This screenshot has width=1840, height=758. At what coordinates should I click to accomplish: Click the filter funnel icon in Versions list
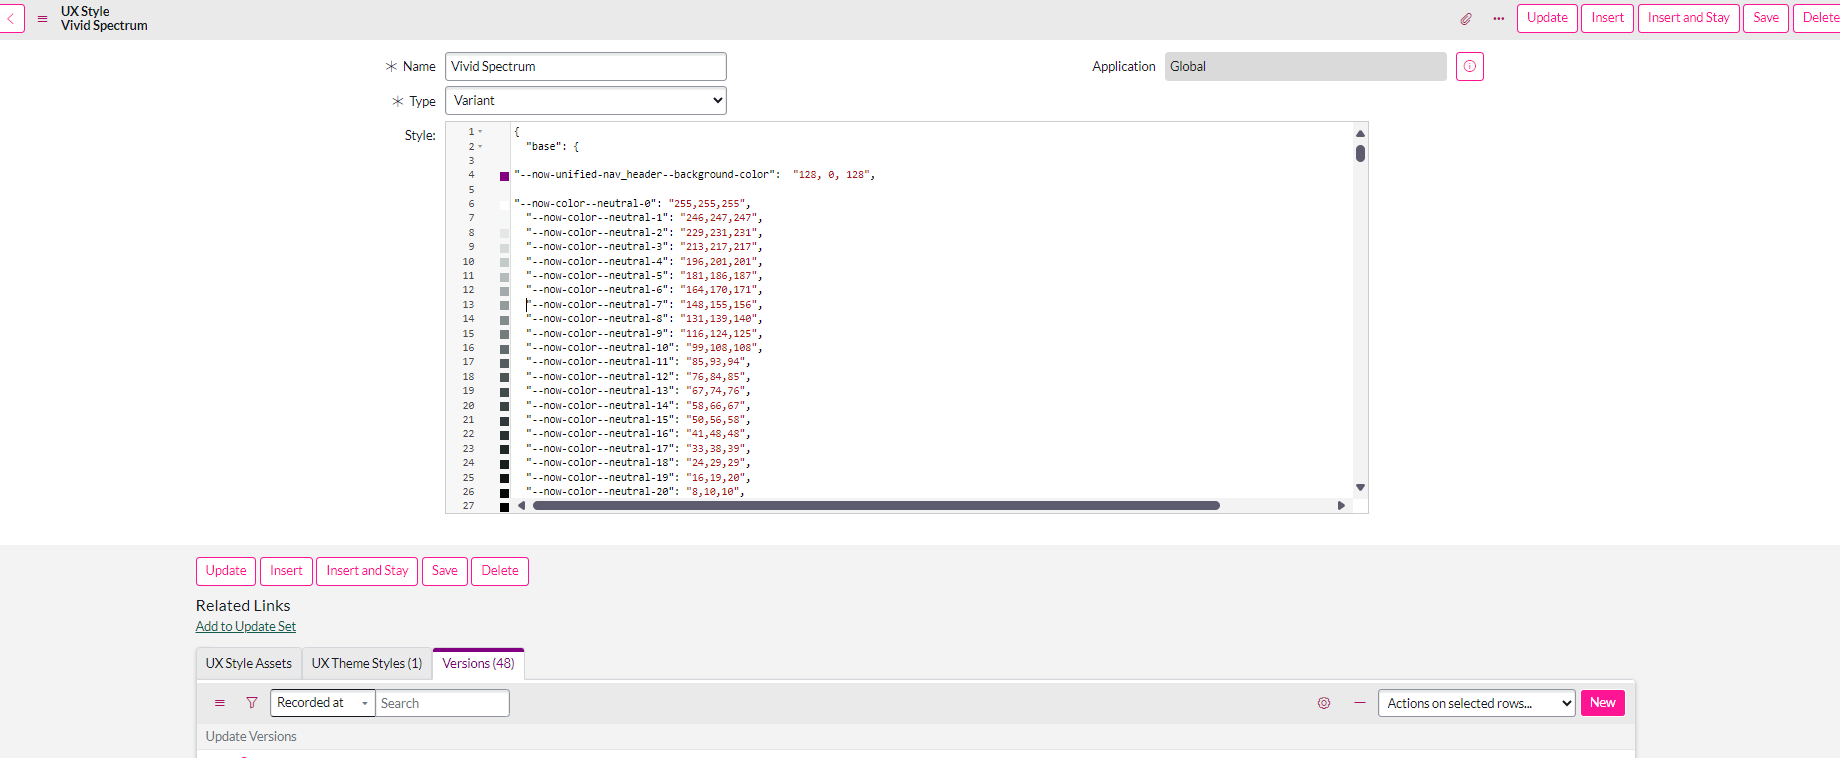coord(252,703)
